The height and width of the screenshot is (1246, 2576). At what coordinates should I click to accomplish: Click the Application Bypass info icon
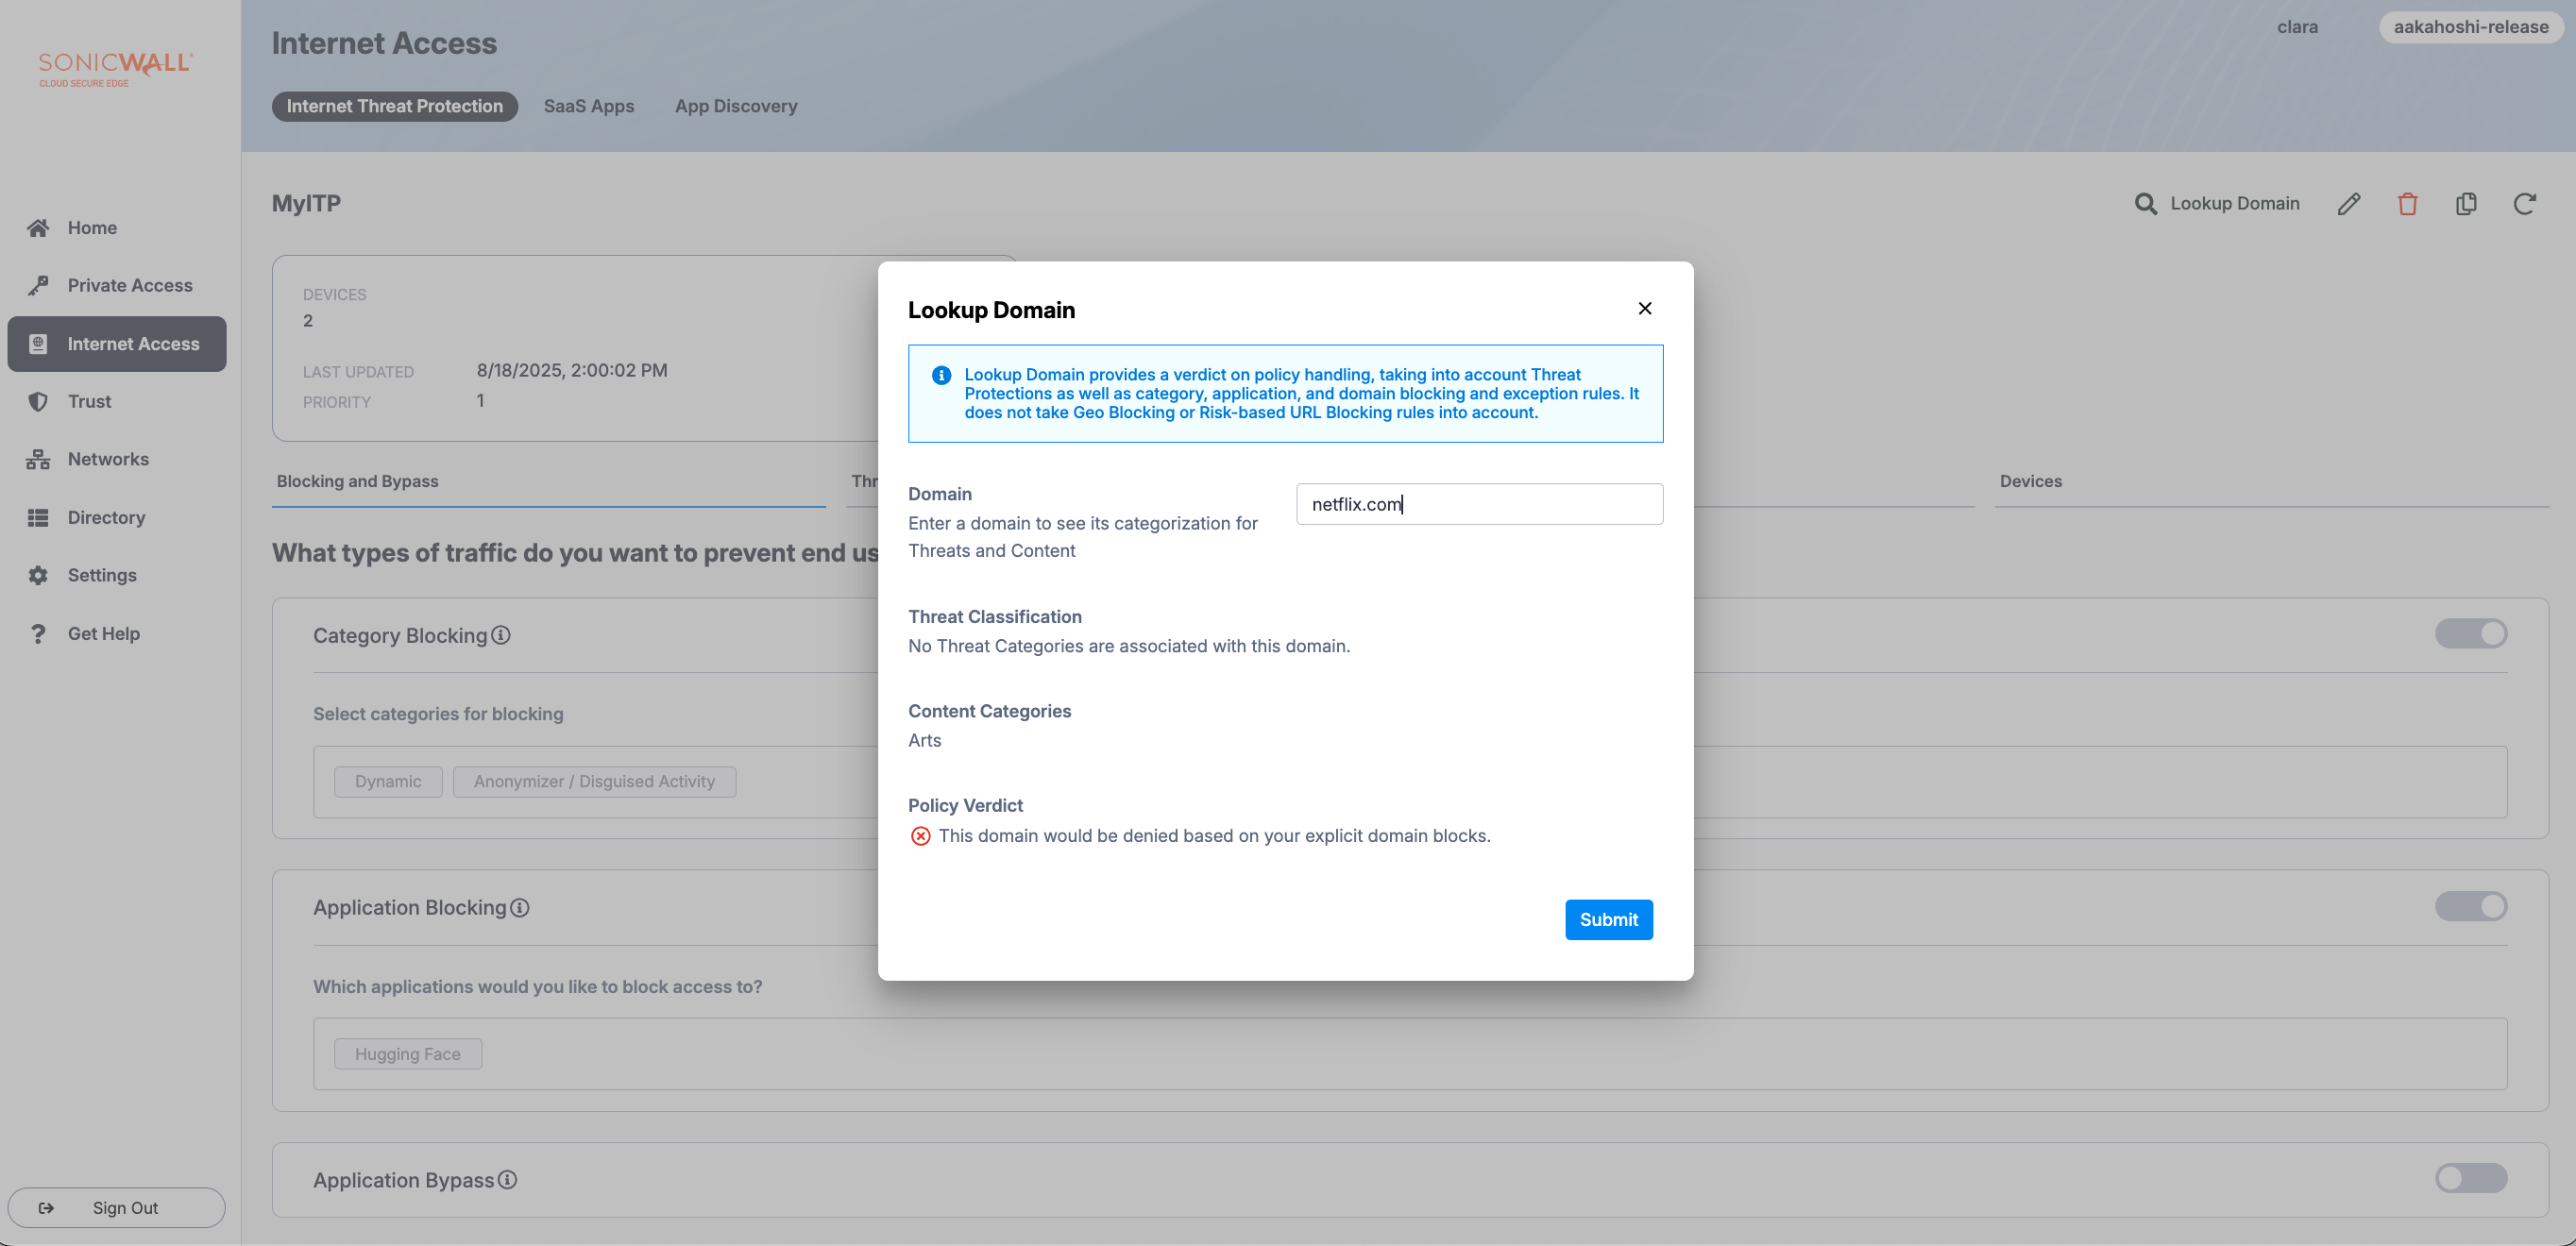click(508, 1180)
